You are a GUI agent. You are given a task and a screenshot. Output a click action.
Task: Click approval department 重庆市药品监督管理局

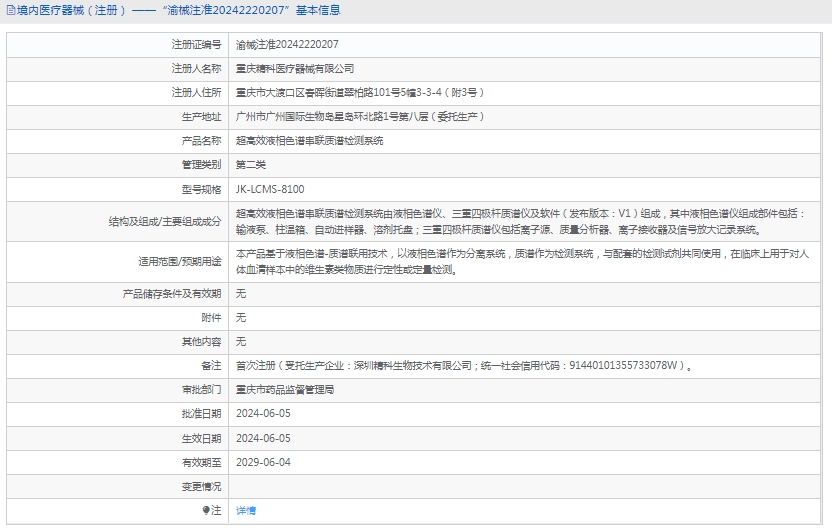(x=285, y=390)
